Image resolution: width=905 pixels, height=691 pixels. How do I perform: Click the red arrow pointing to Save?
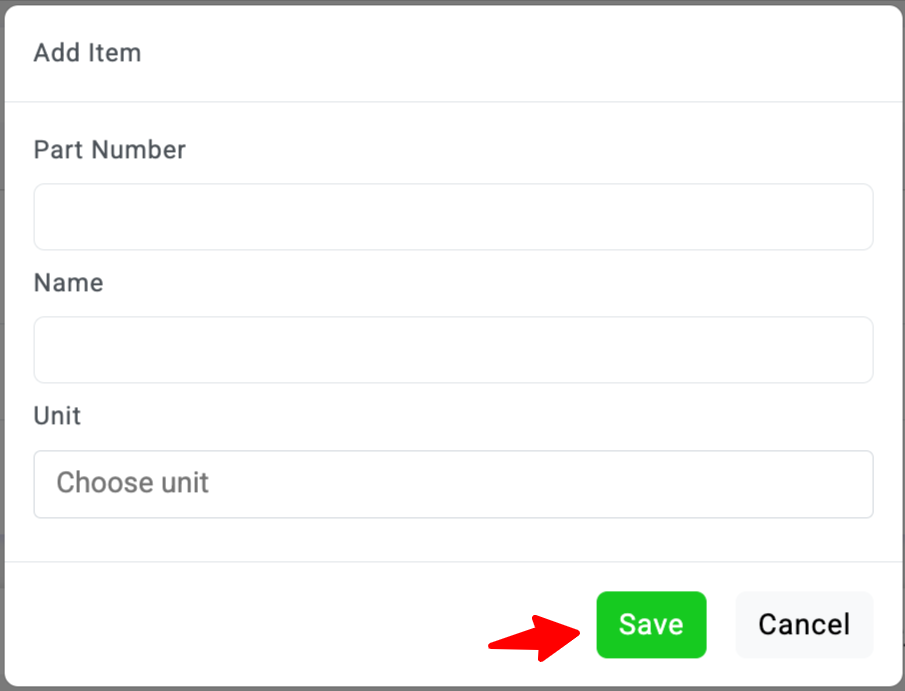(535, 636)
